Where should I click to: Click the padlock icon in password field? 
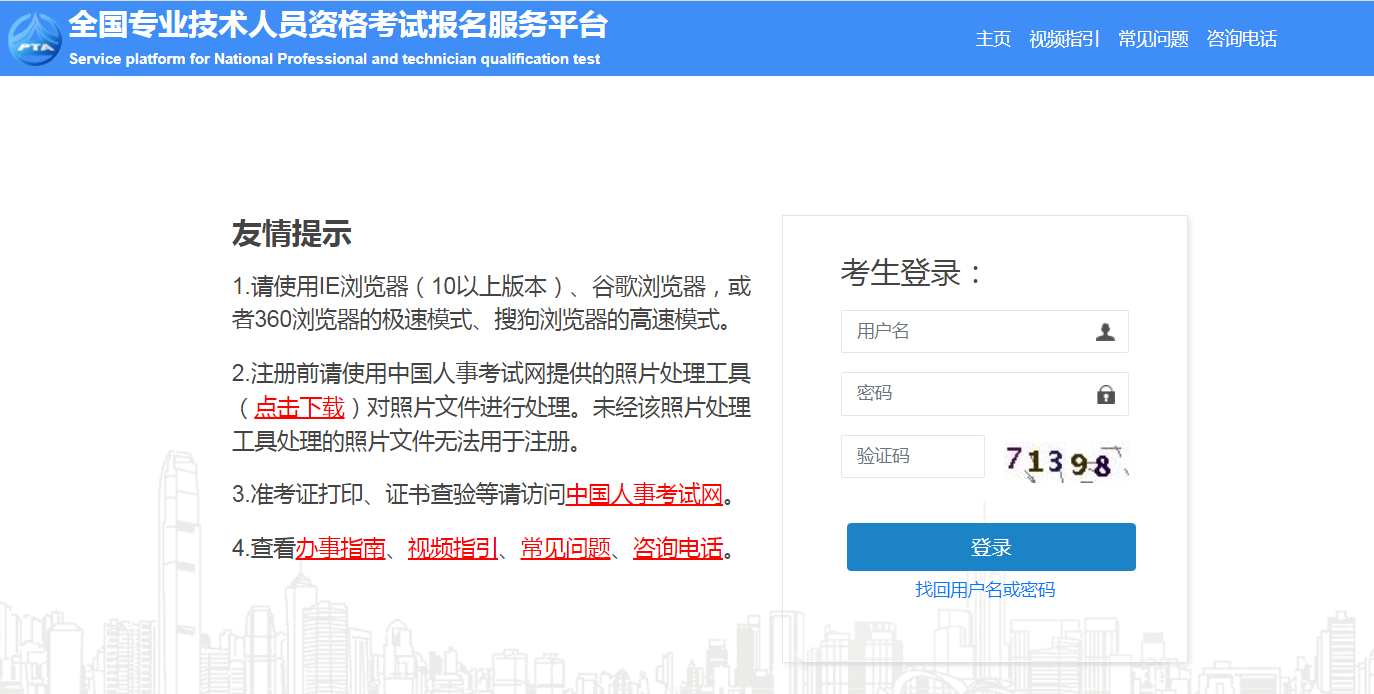[x=1106, y=394]
